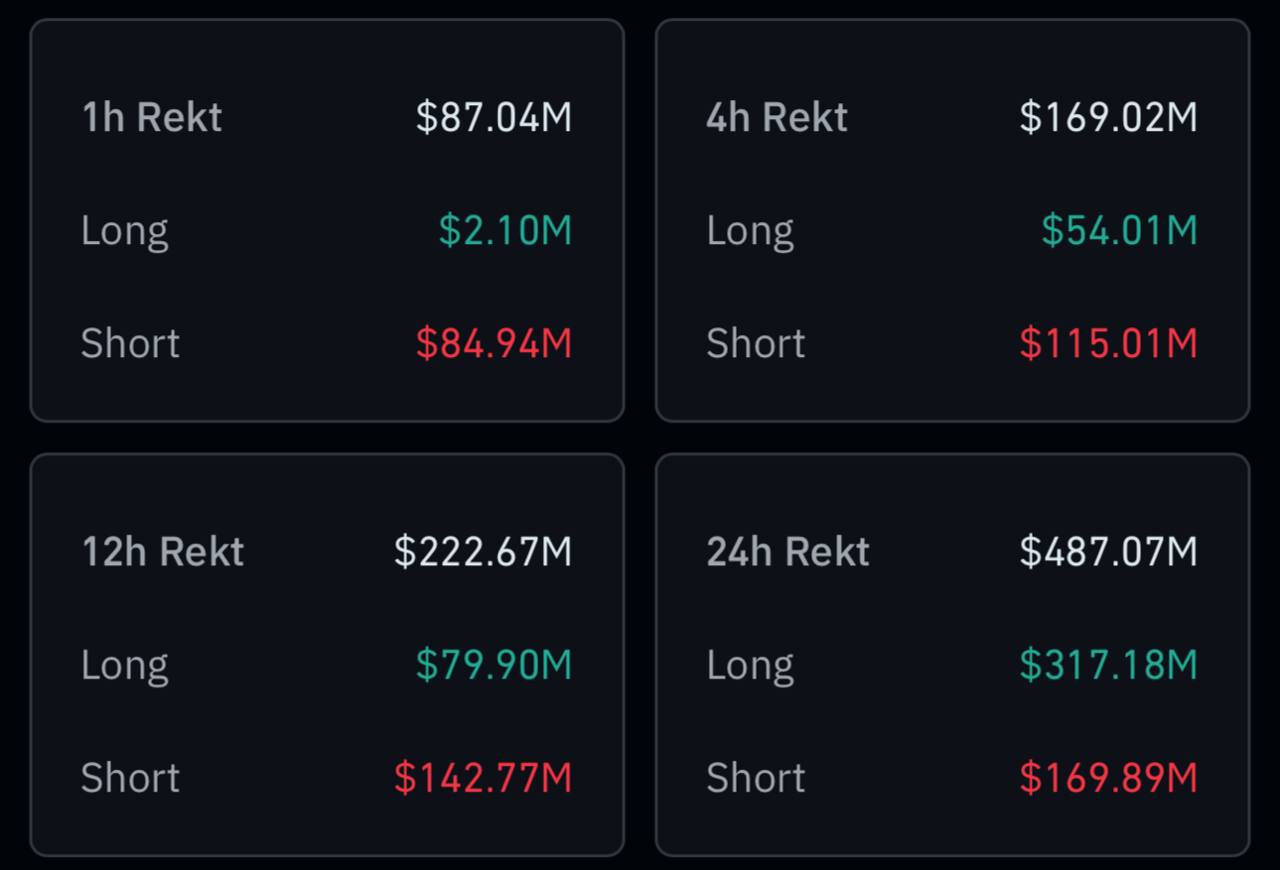Select the 4h Rekt total $169.02M
Image resolution: width=1280 pixels, height=870 pixels.
pyautogui.click(x=1108, y=117)
